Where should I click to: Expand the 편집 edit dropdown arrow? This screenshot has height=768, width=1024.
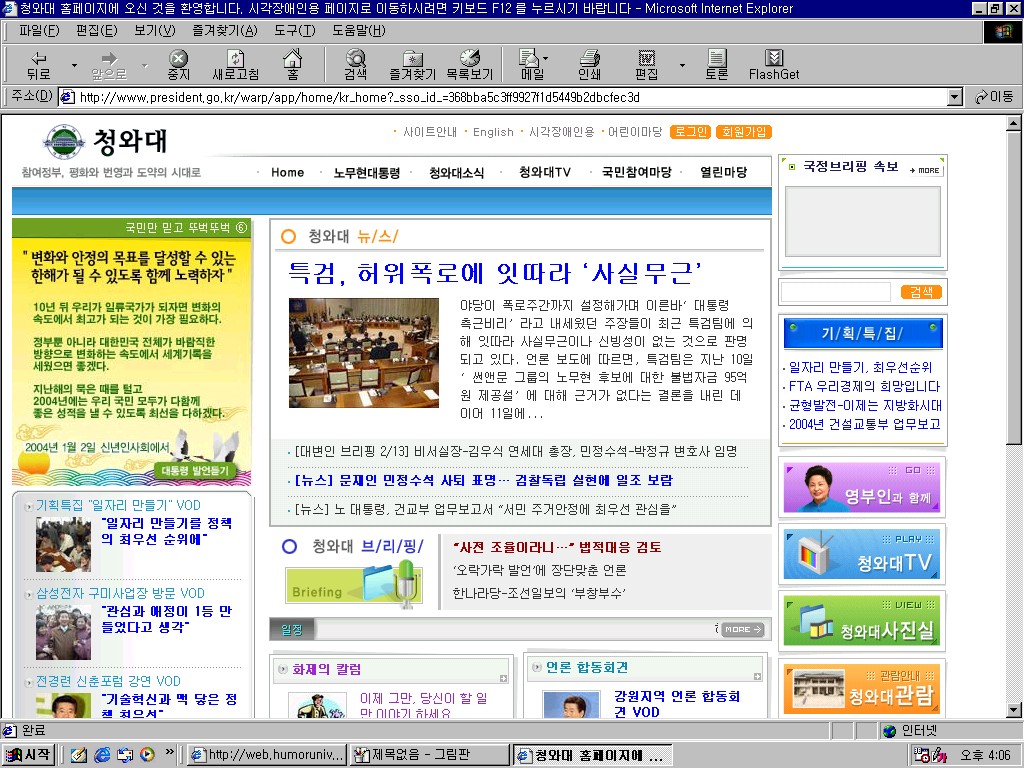point(682,65)
